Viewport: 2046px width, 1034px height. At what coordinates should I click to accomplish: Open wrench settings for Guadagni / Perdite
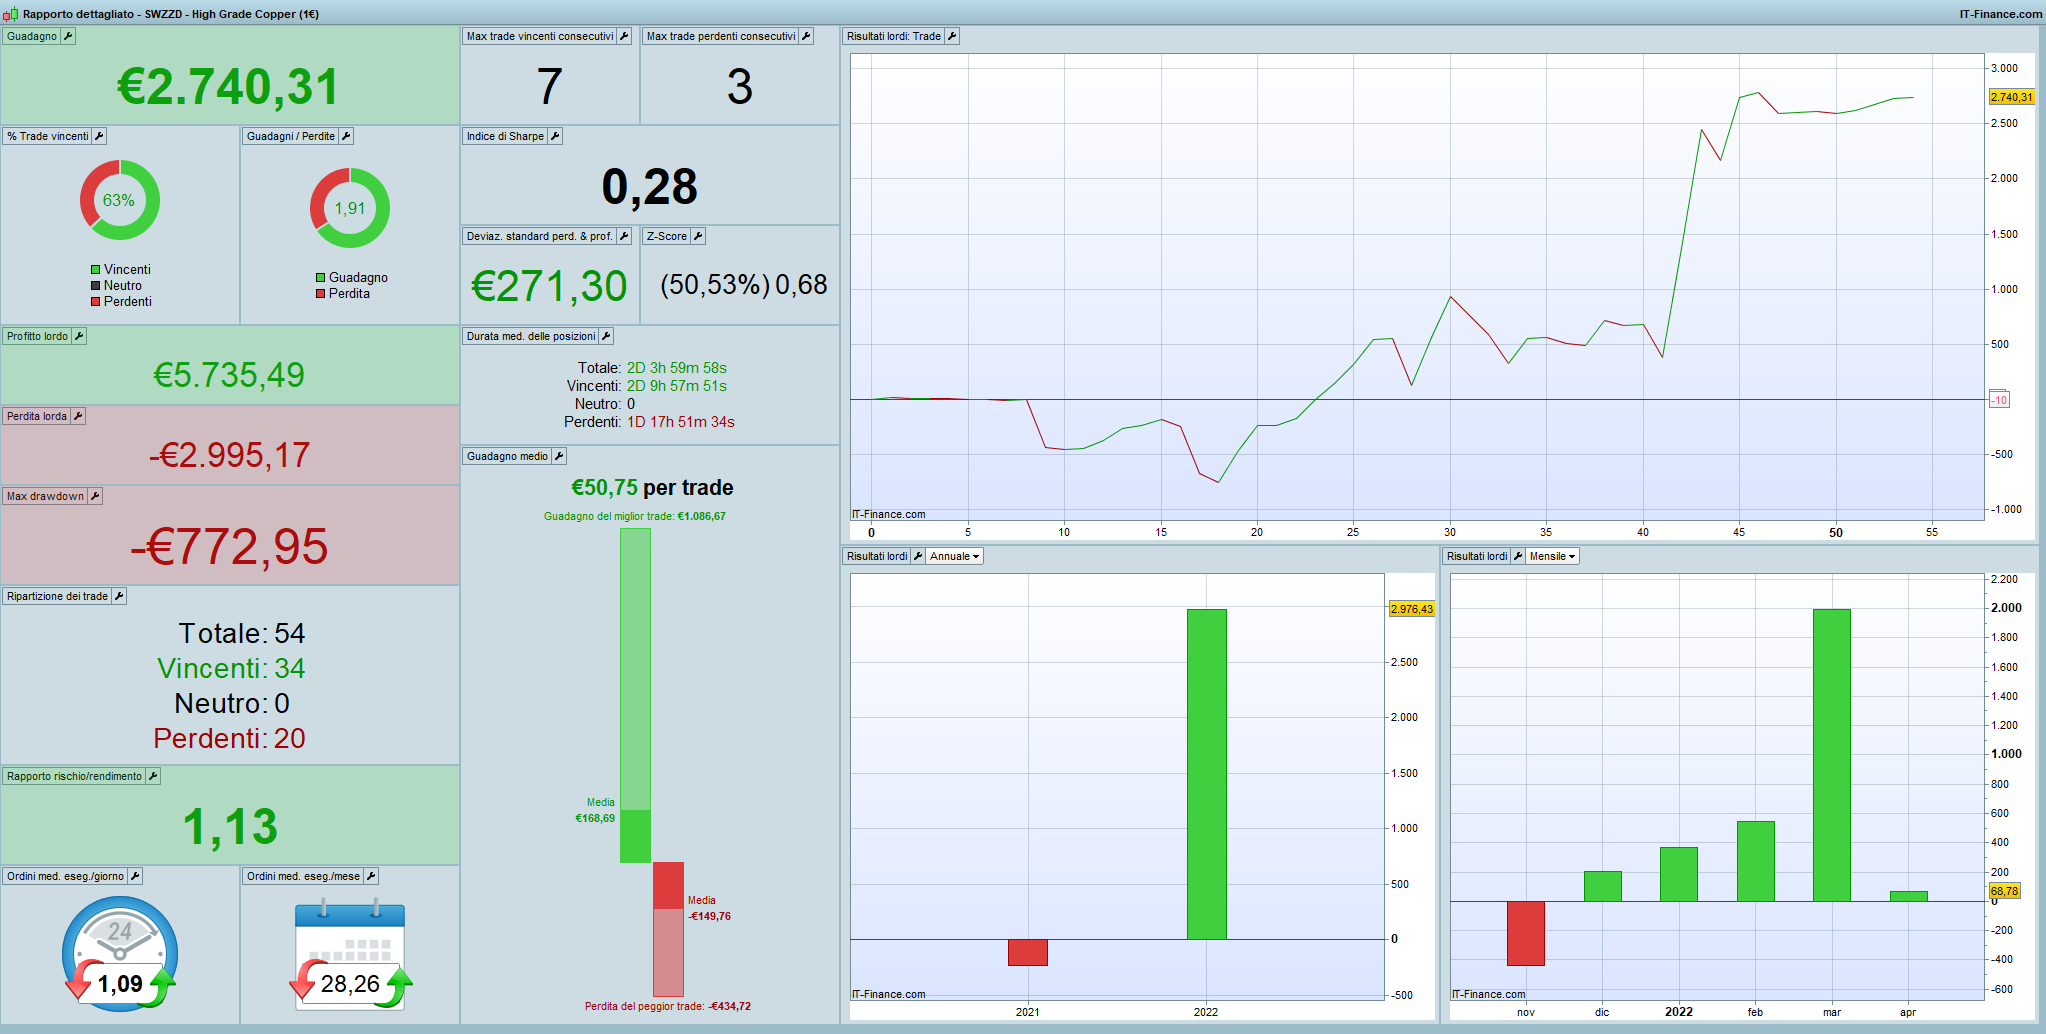point(346,136)
